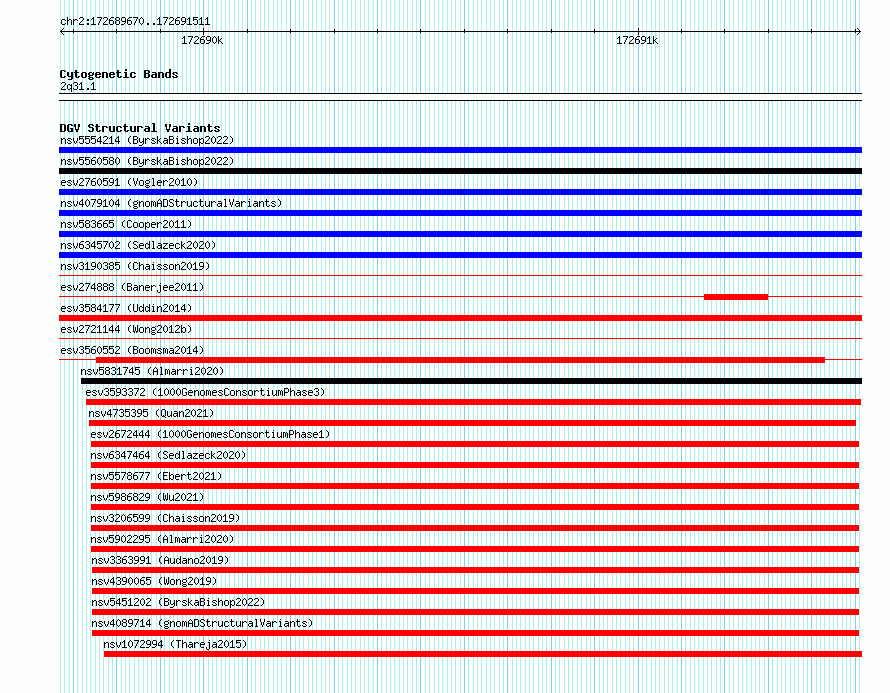The width and height of the screenshot is (890, 693).
Task: Click nsv4390065 (Wong2019) label
Action: pyautogui.click(x=154, y=581)
